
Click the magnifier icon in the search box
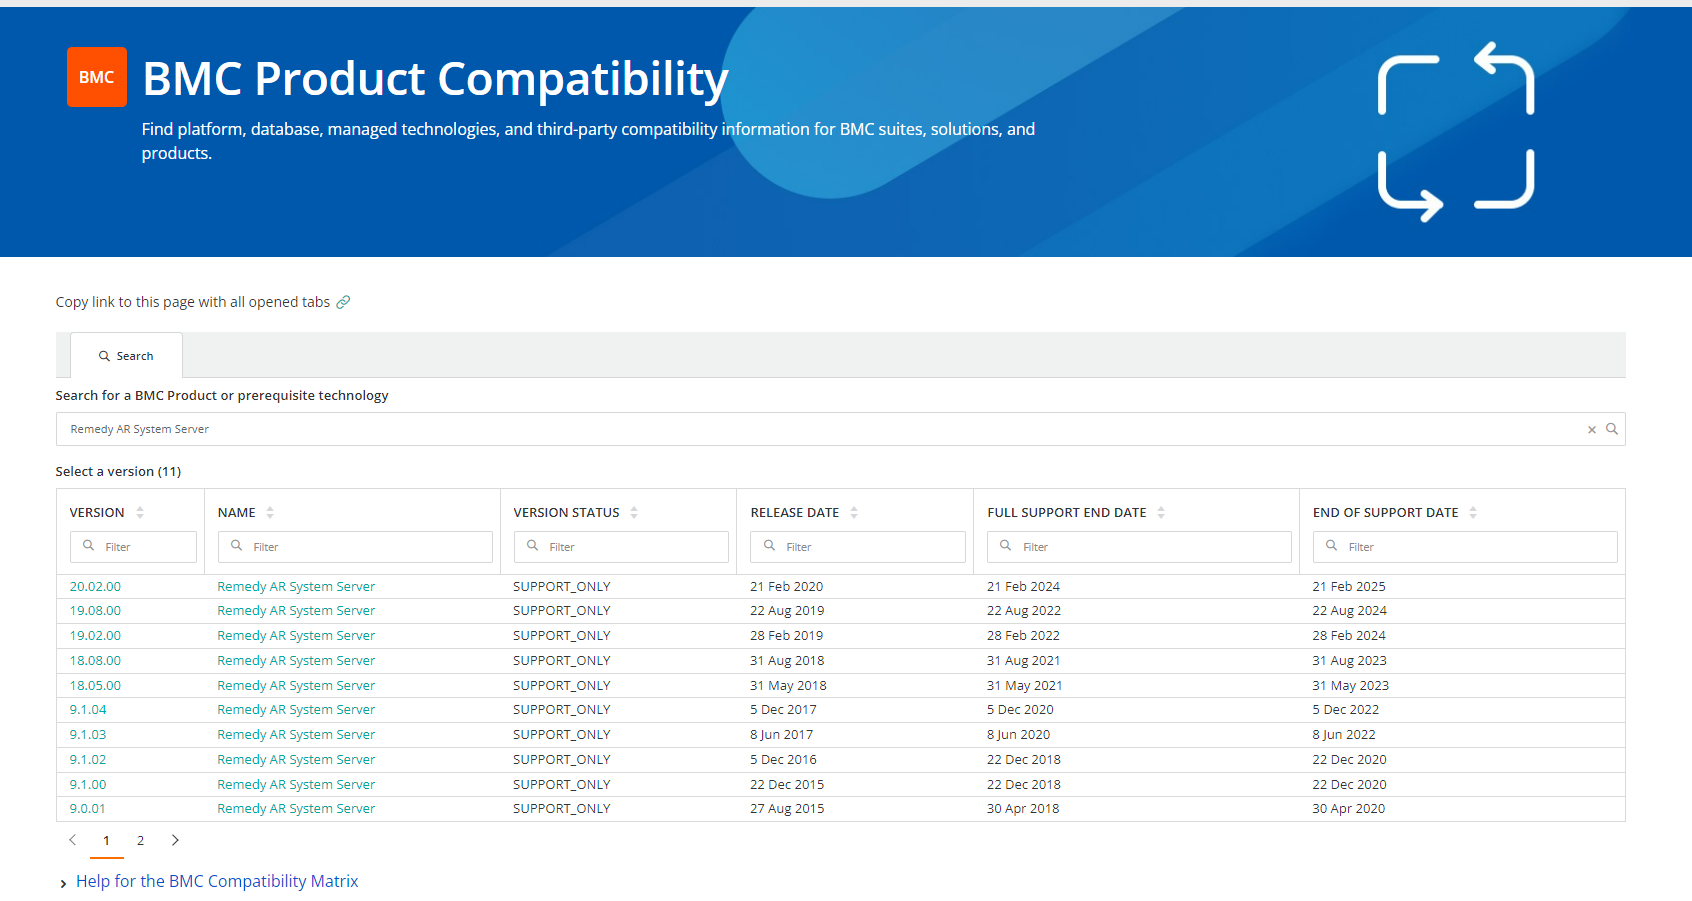click(x=1612, y=429)
